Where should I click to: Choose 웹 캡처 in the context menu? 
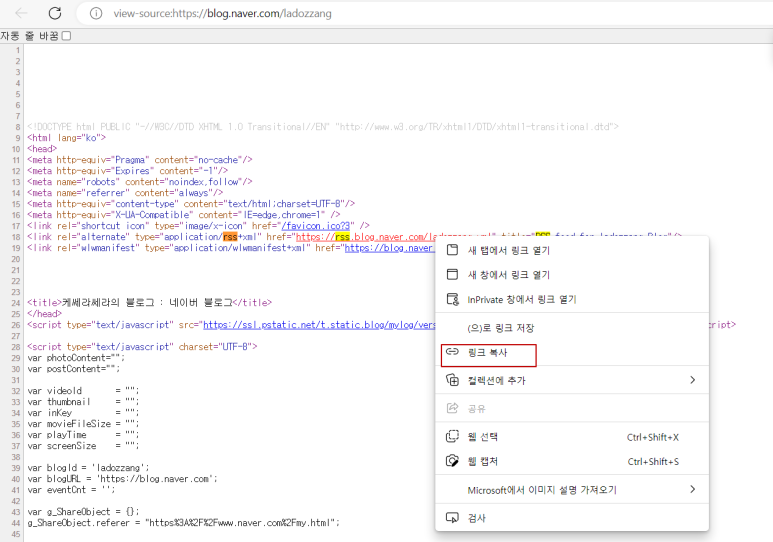tap(572, 462)
